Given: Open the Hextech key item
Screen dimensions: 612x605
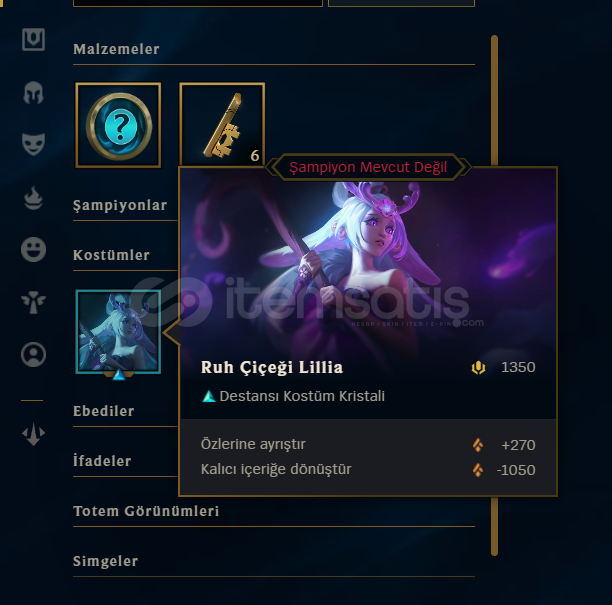Looking at the screenshot, I should tap(222, 125).
